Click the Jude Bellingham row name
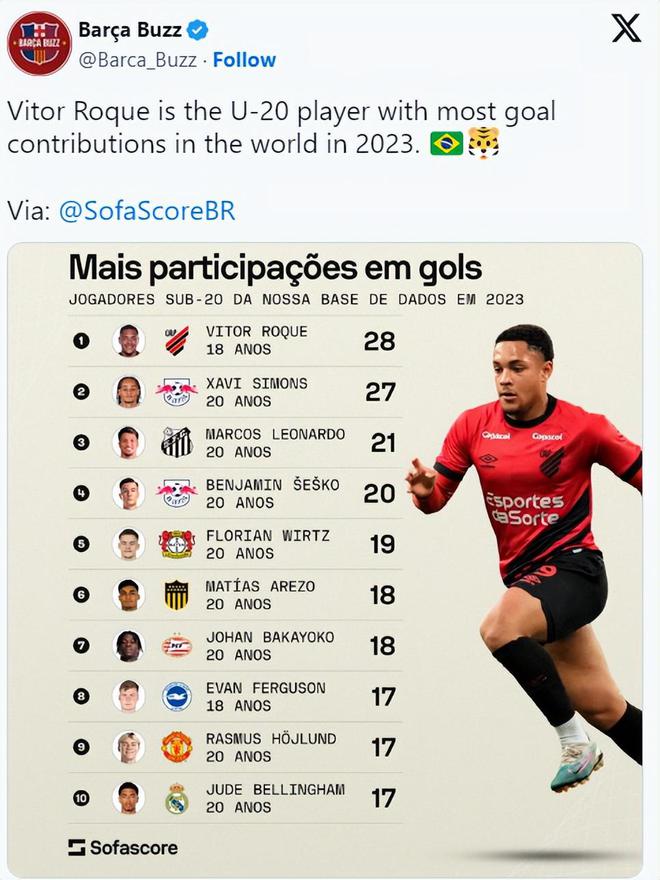The image size is (660, 880). 276,790
